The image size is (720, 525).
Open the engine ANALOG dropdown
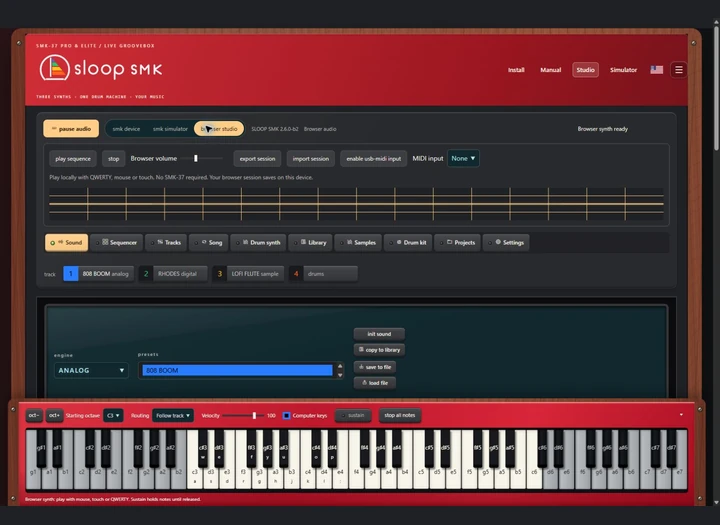(91, 370)
